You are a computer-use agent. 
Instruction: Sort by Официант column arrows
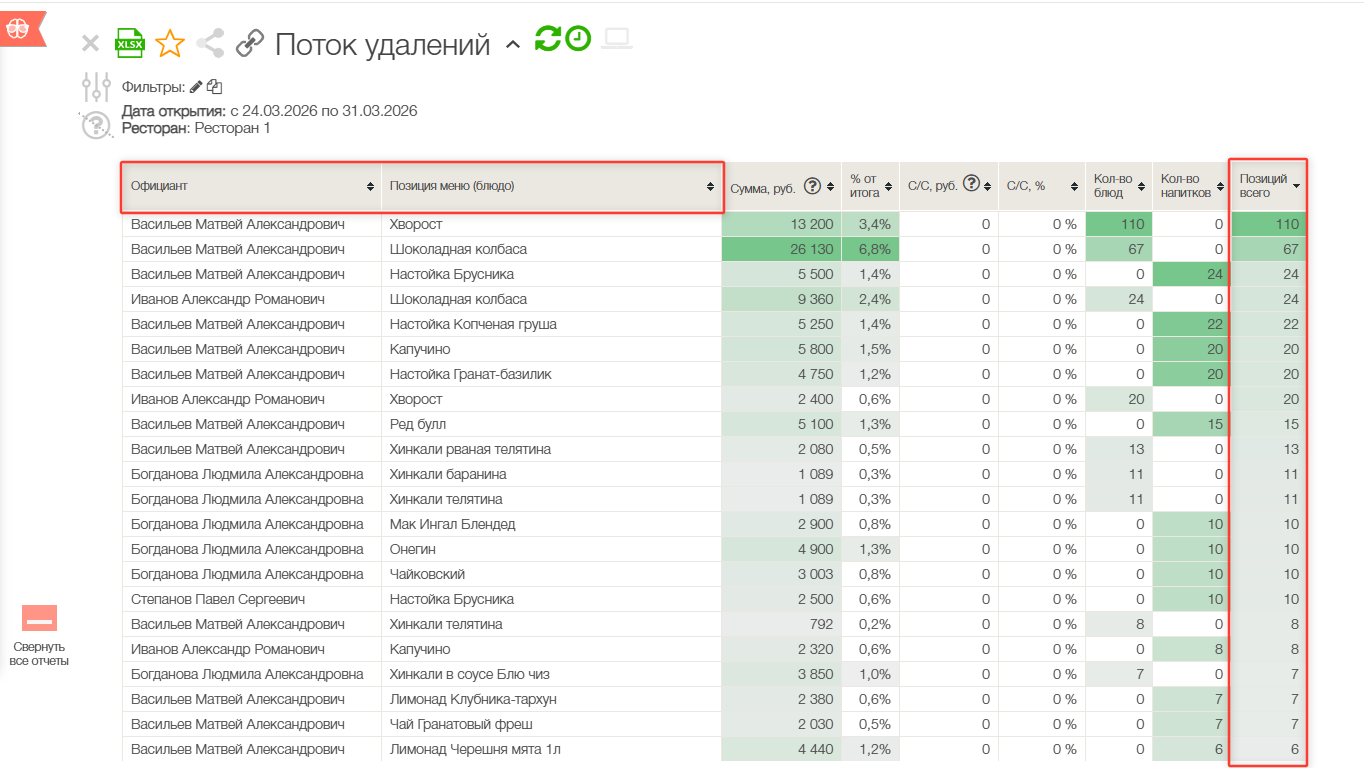pos(371,187)
